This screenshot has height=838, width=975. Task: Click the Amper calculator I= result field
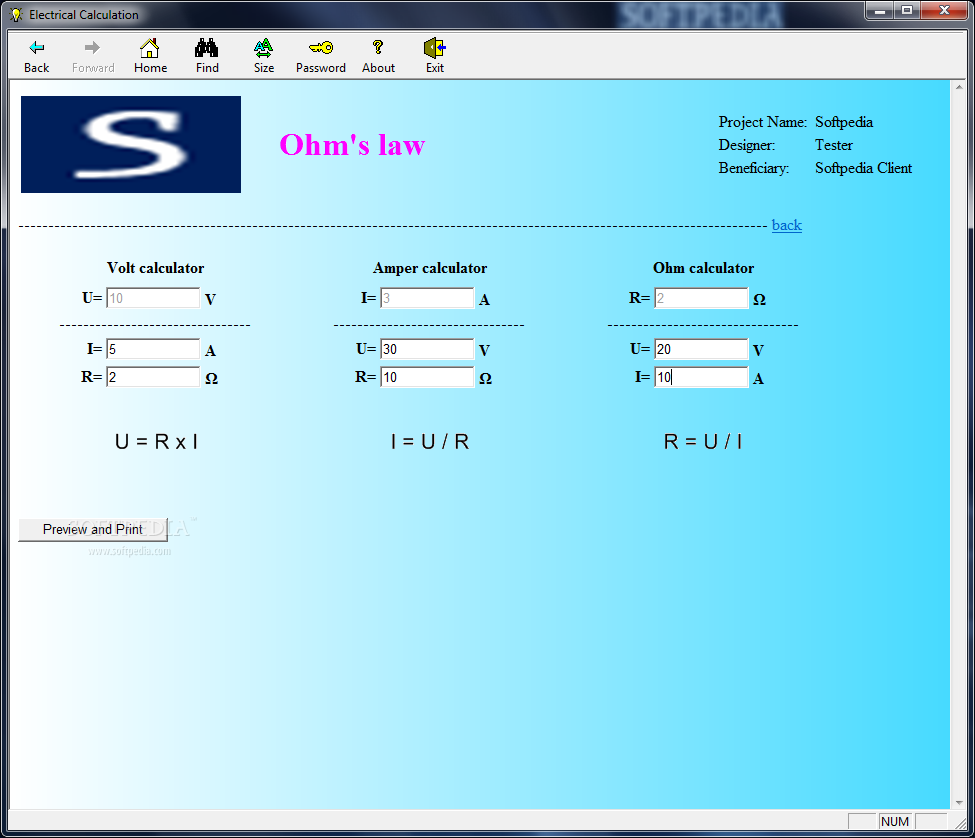pos(427,298)
